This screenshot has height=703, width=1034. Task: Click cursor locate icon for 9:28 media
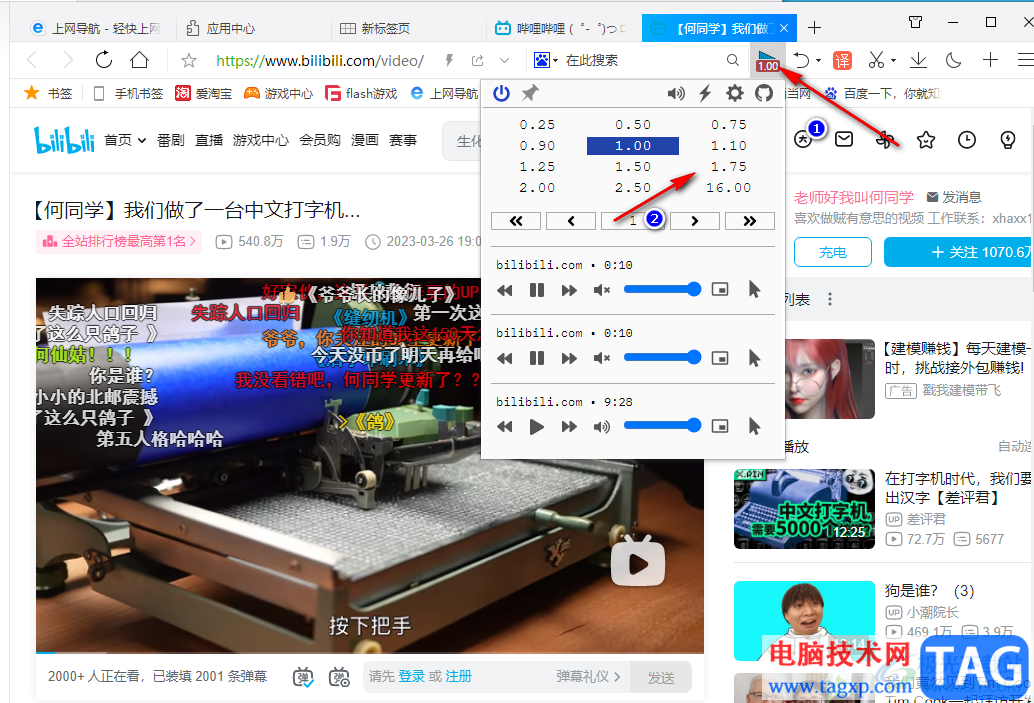click(754, 426)
